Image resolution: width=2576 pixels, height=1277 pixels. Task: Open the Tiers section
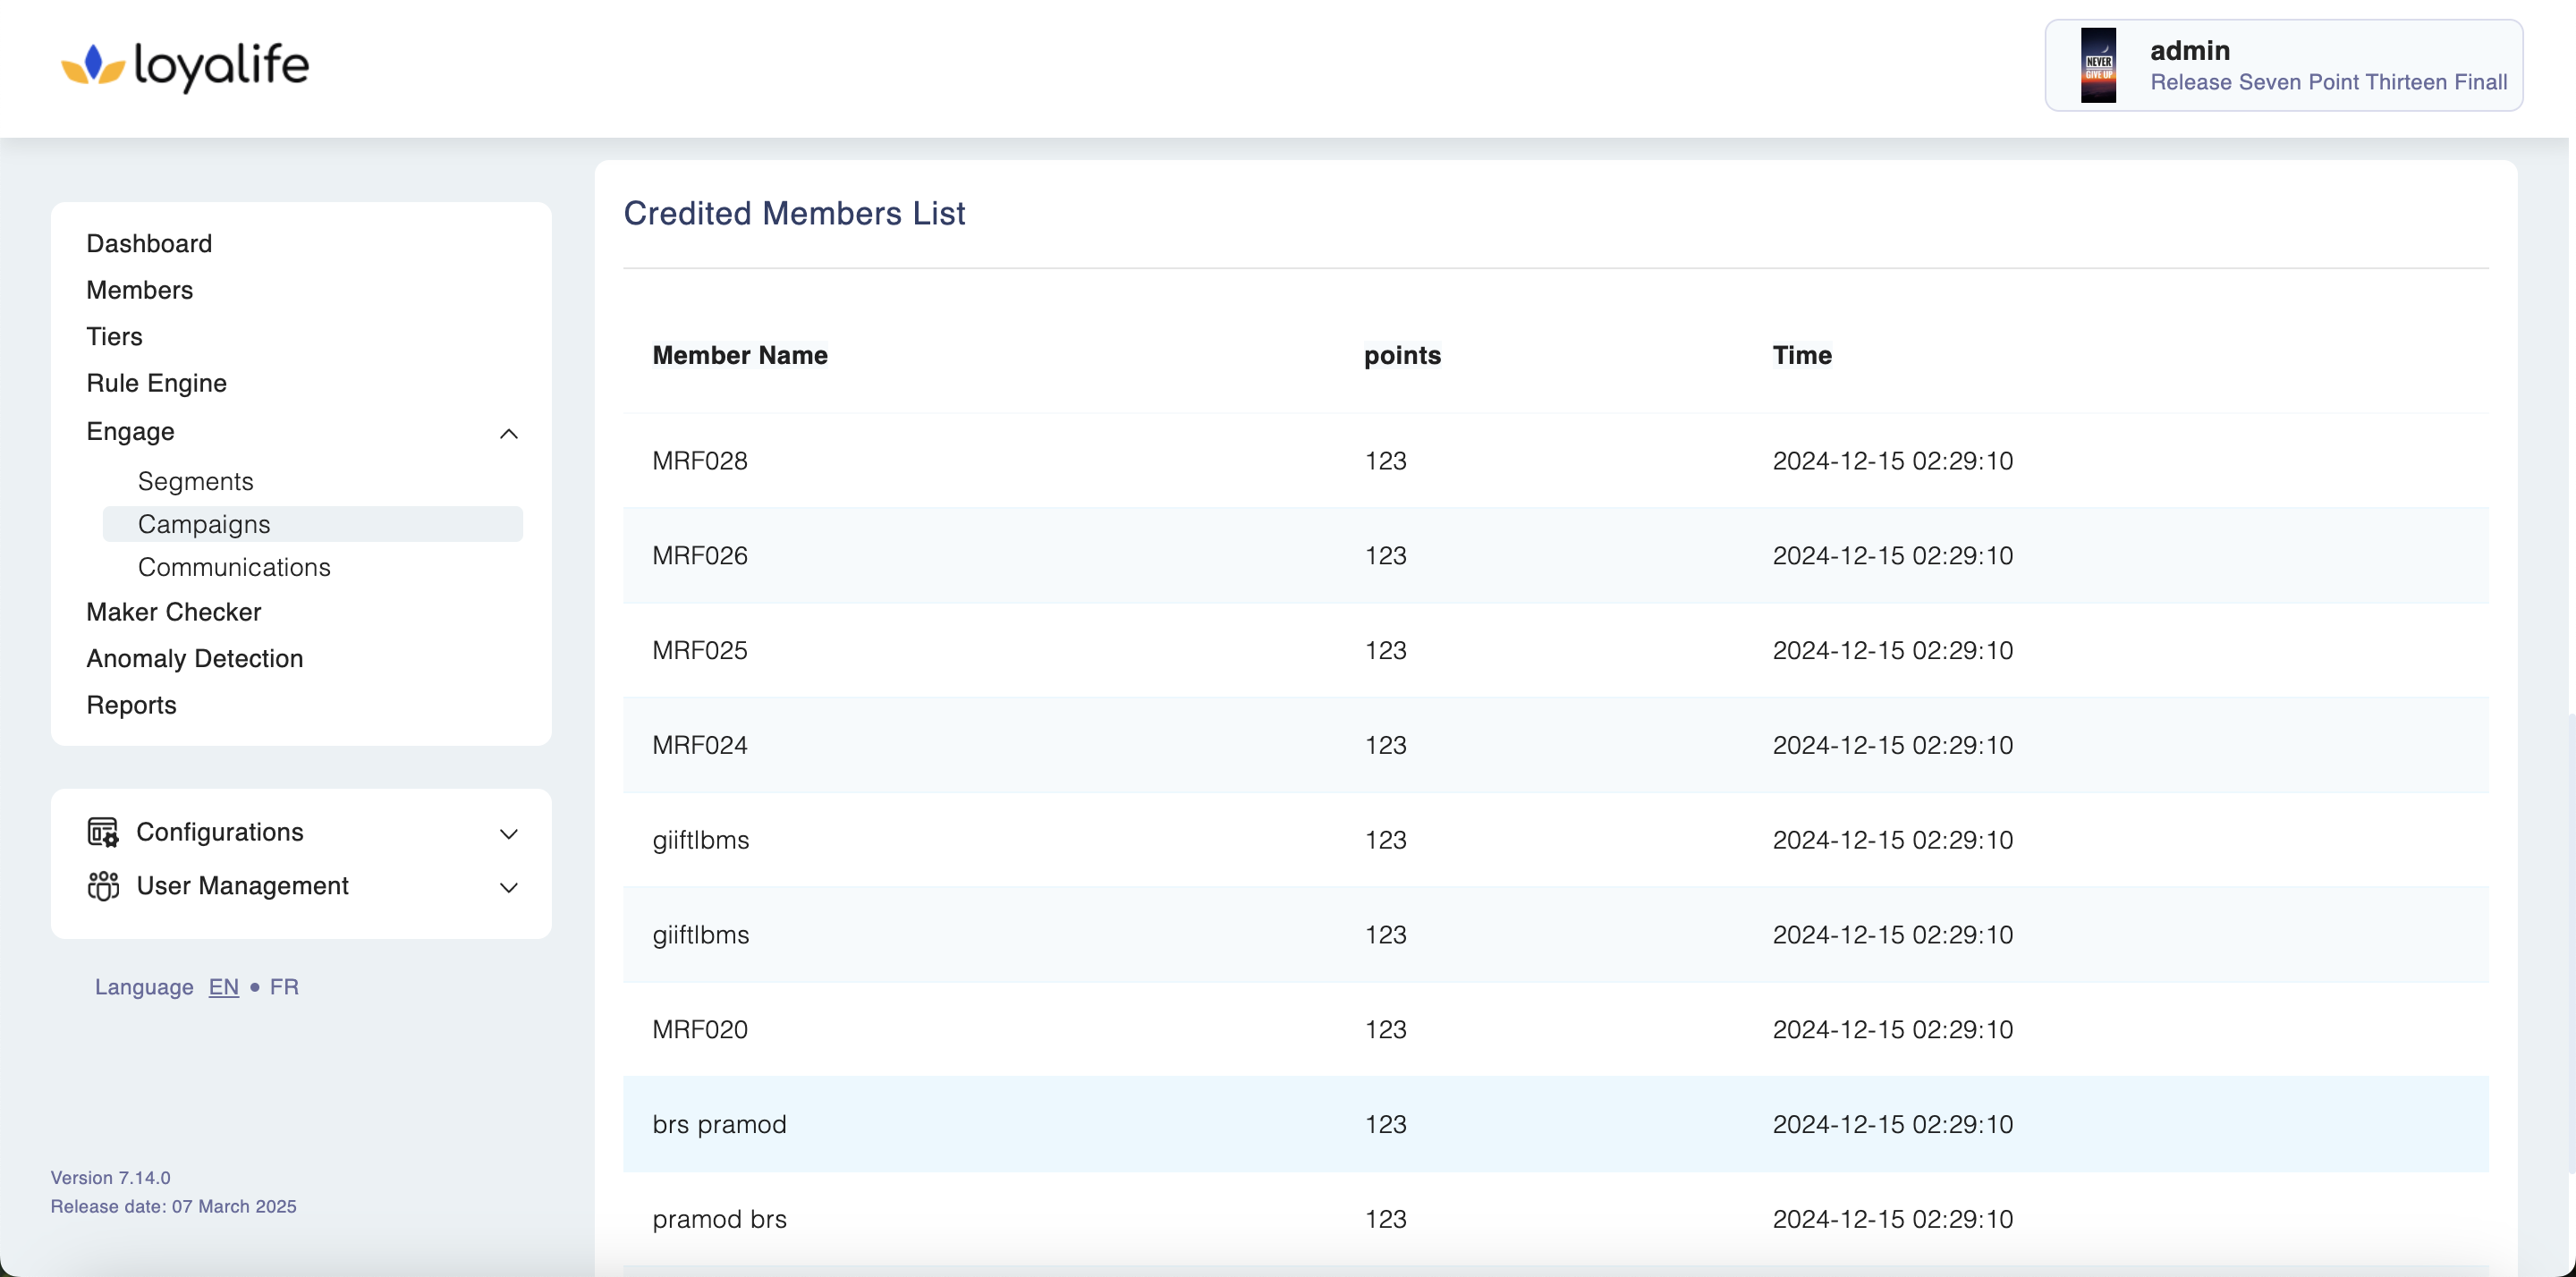[114, 337]
